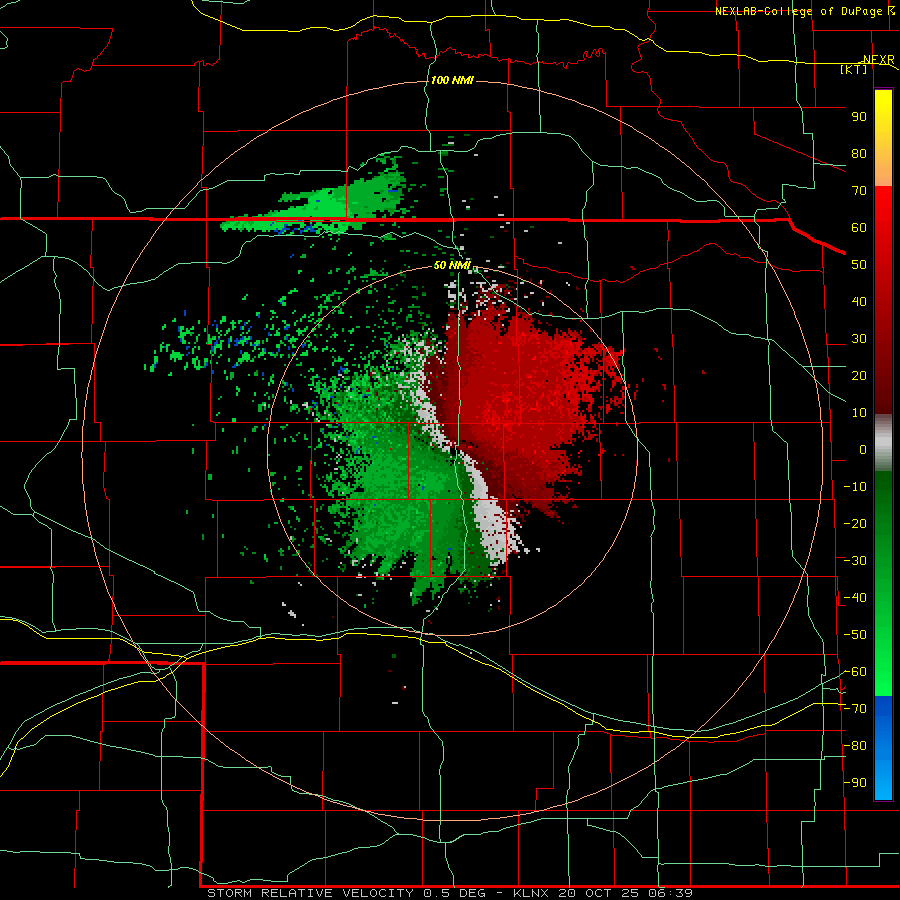Image resolution: width=900 pixels, height=900 pixels.
Task: Click the "60" value on the velocity scale
Action: [859, 227]
